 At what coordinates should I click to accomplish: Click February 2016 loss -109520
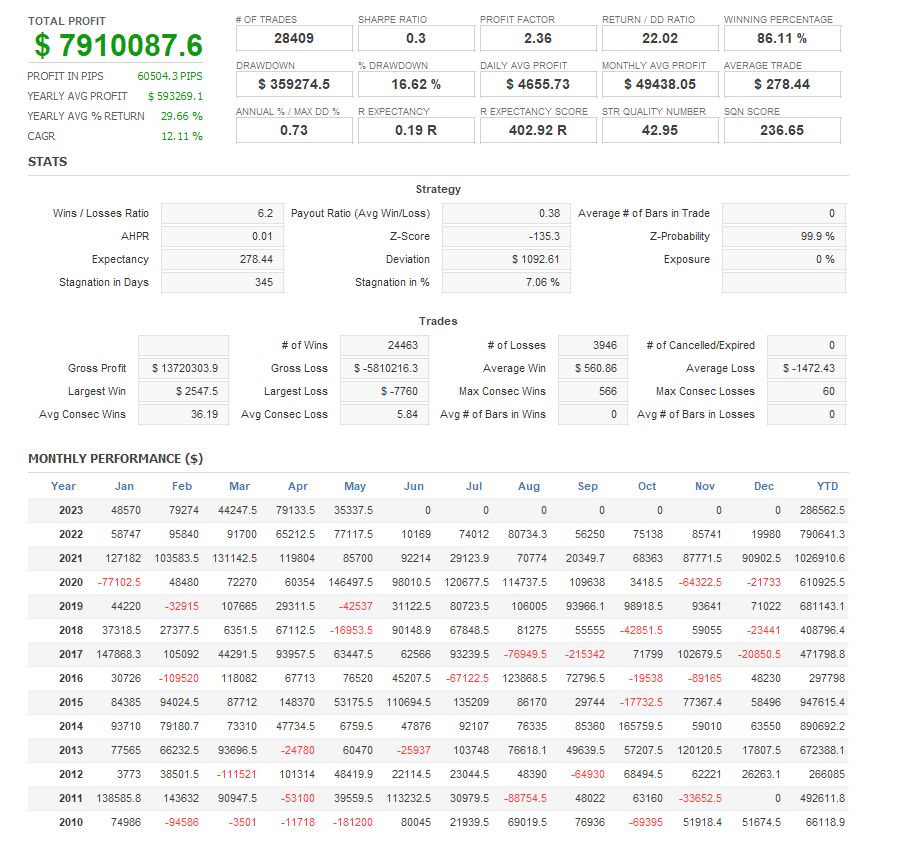click(179, 679)
